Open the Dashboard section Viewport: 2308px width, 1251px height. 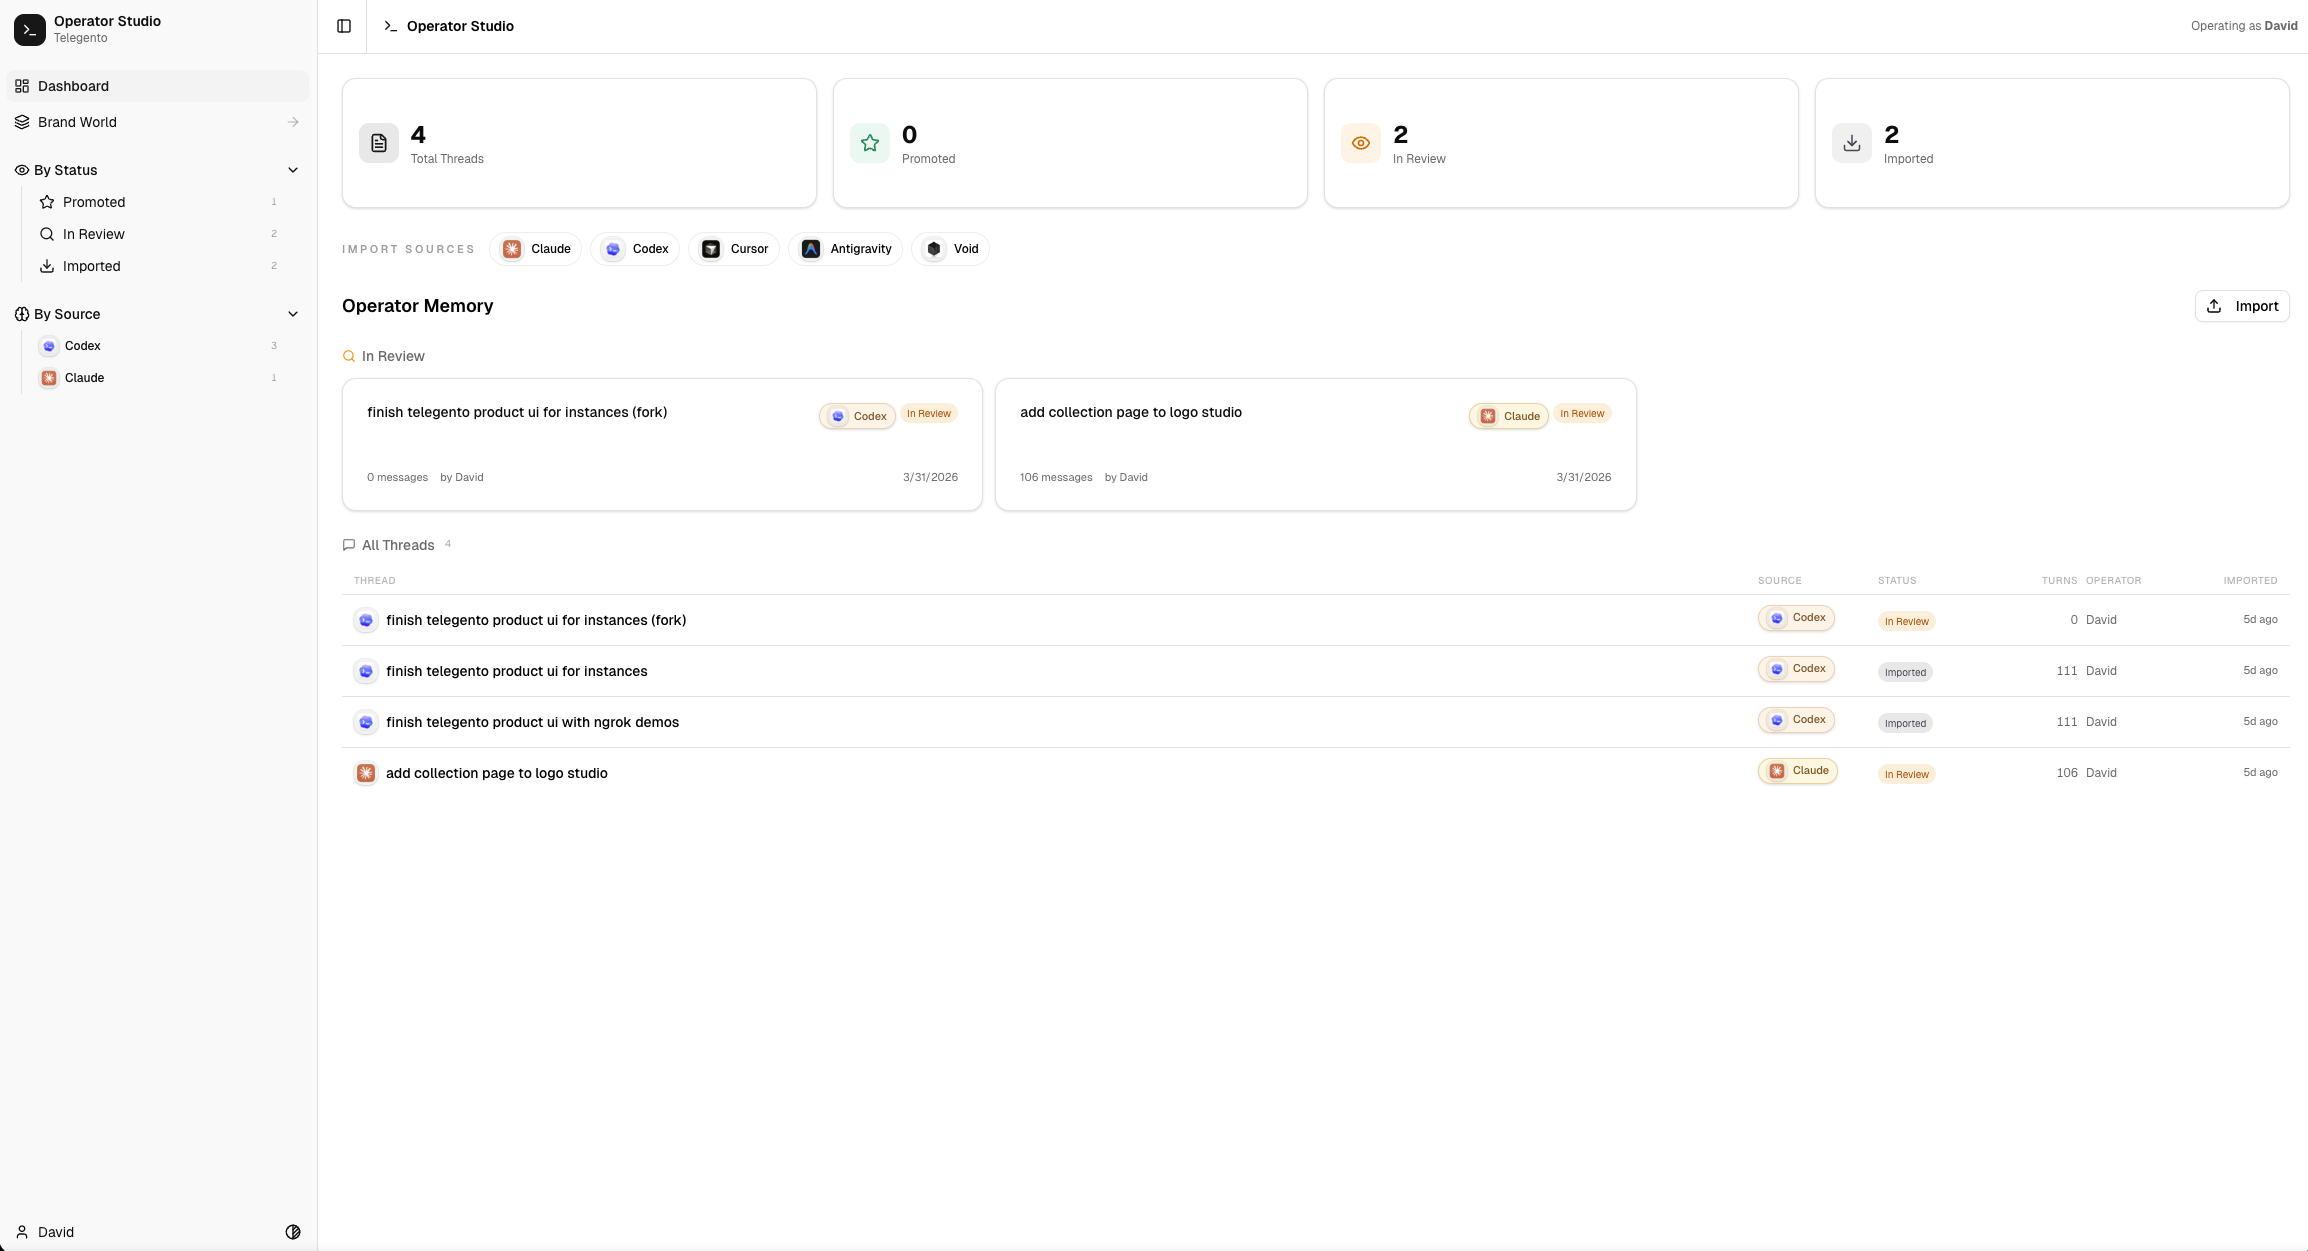(73, 86)
